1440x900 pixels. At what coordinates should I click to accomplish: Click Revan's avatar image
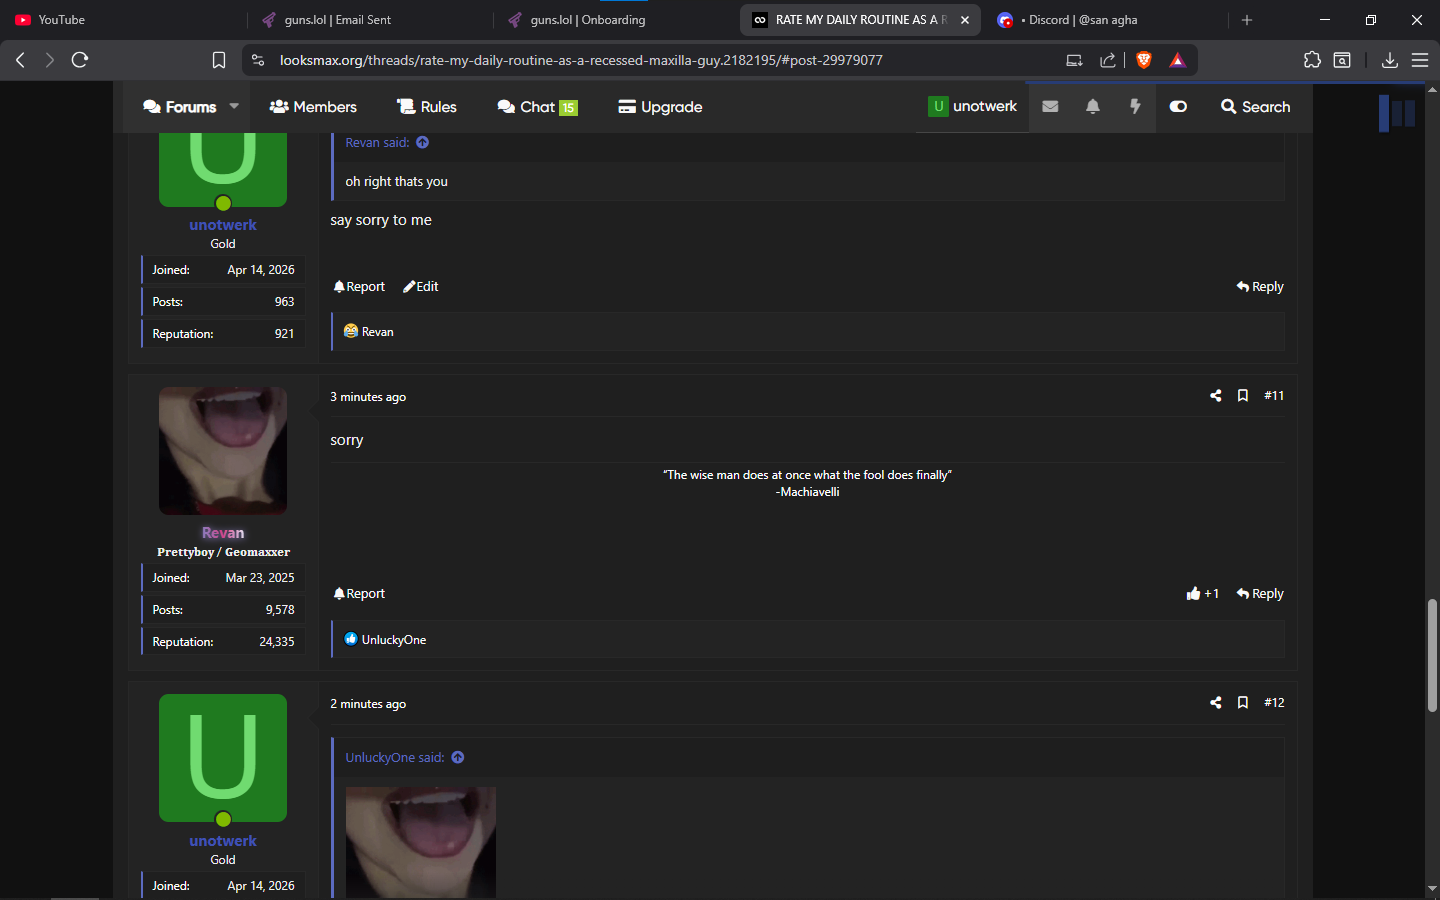[223, 451]
